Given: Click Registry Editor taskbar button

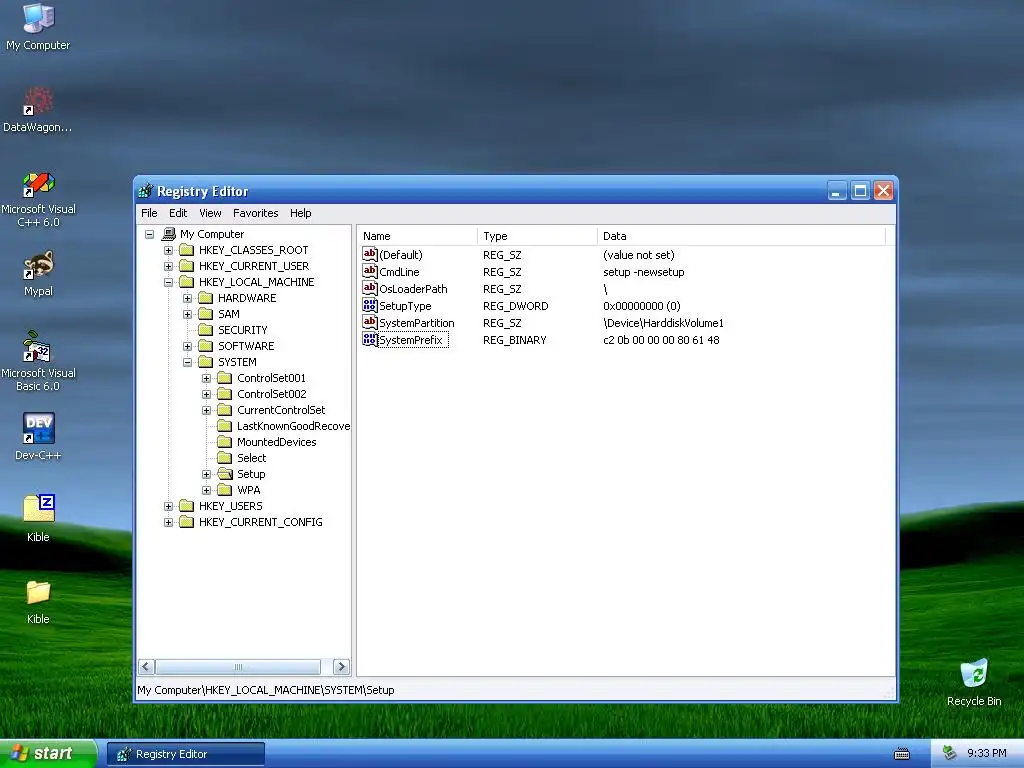Looking at the screenshot, I should (x=186, y=754).
